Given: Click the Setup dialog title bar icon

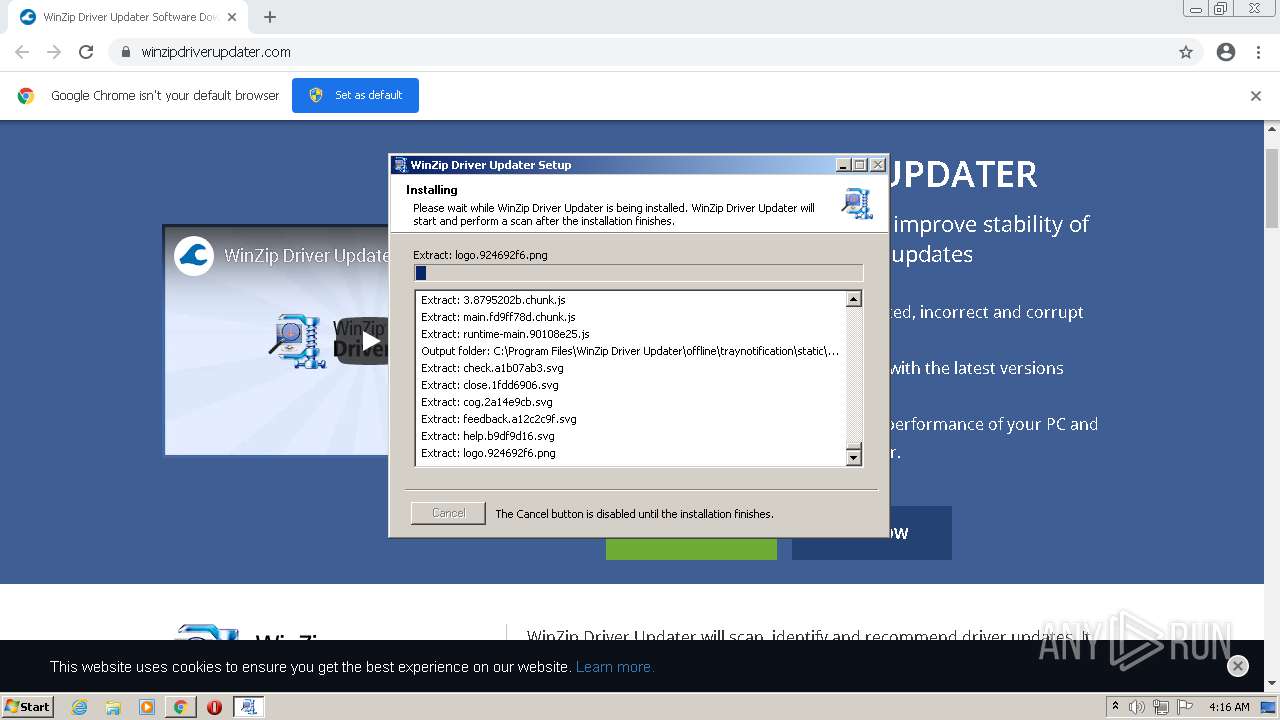Looking at the screenshot, I should (x=400, y=165).
